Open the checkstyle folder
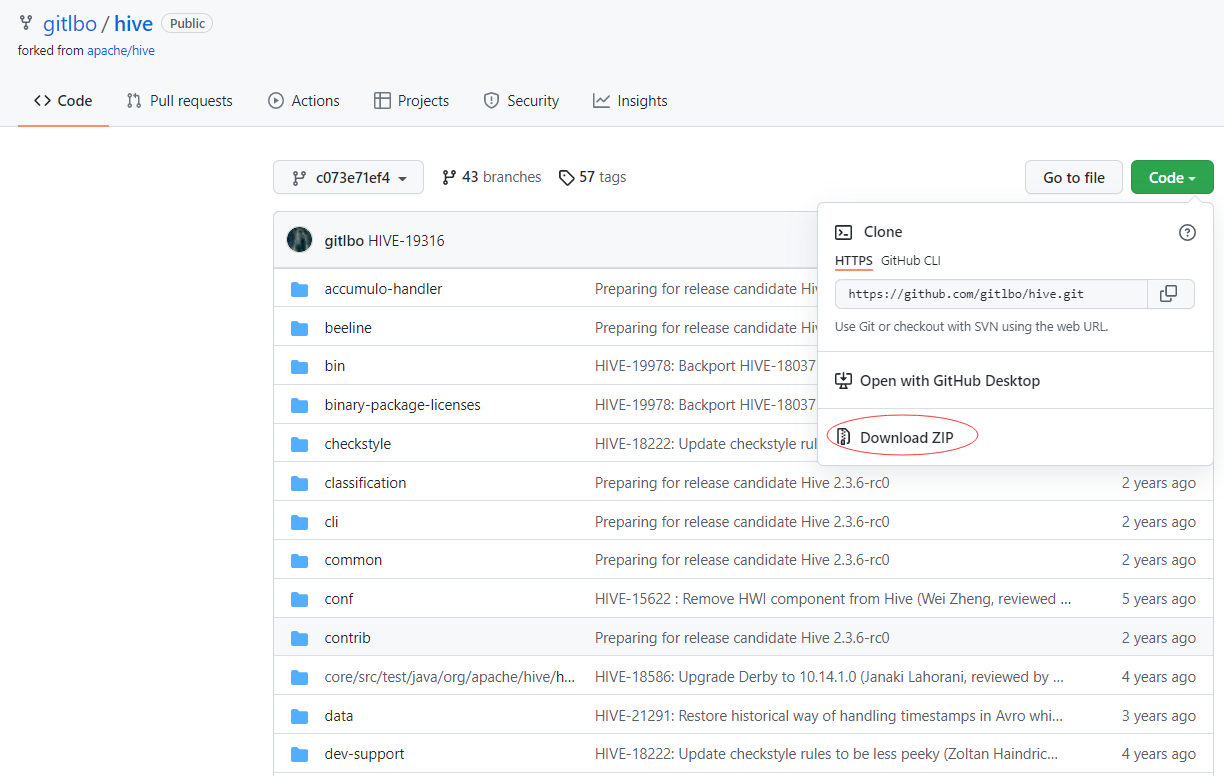The width and height of the screenshot is (1224, 776). pos(358,444)
